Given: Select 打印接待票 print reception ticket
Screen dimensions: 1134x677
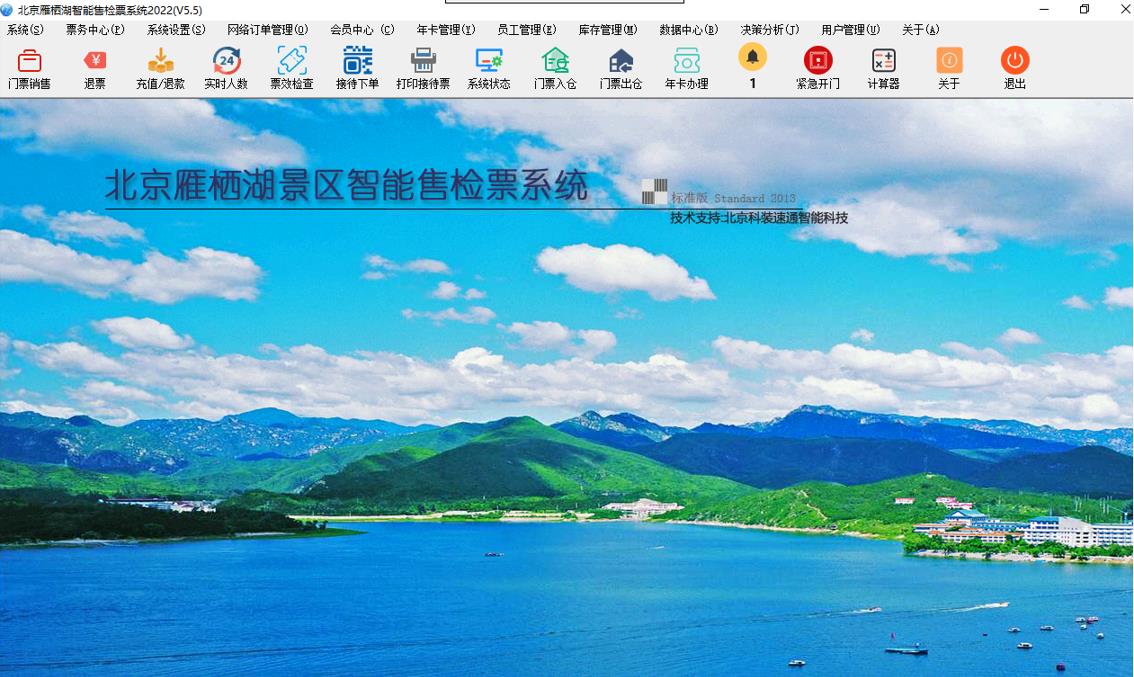Looking at the screenshot, I should click(423, 67).
